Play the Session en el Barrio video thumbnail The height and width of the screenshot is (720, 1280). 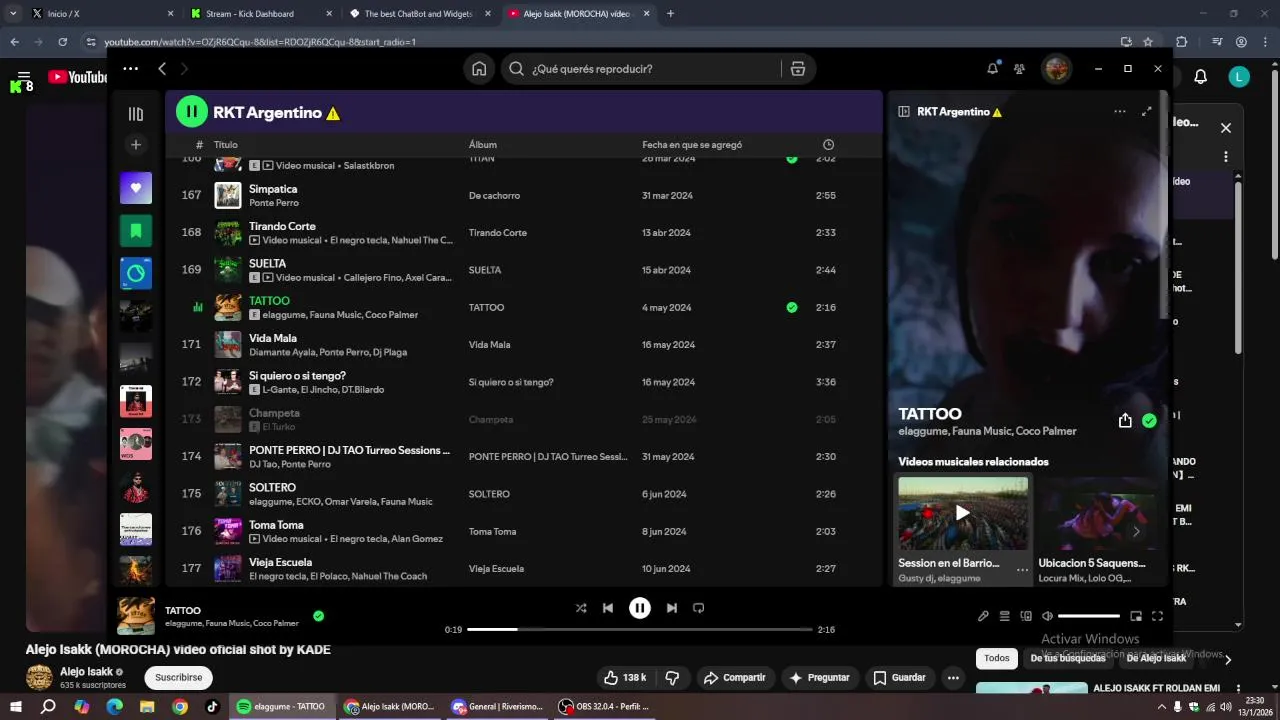click(x=963, y=513)
